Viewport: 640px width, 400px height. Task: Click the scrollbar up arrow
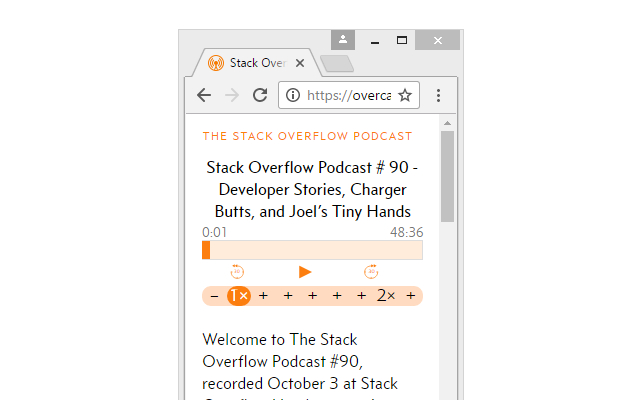click(447, 123)
